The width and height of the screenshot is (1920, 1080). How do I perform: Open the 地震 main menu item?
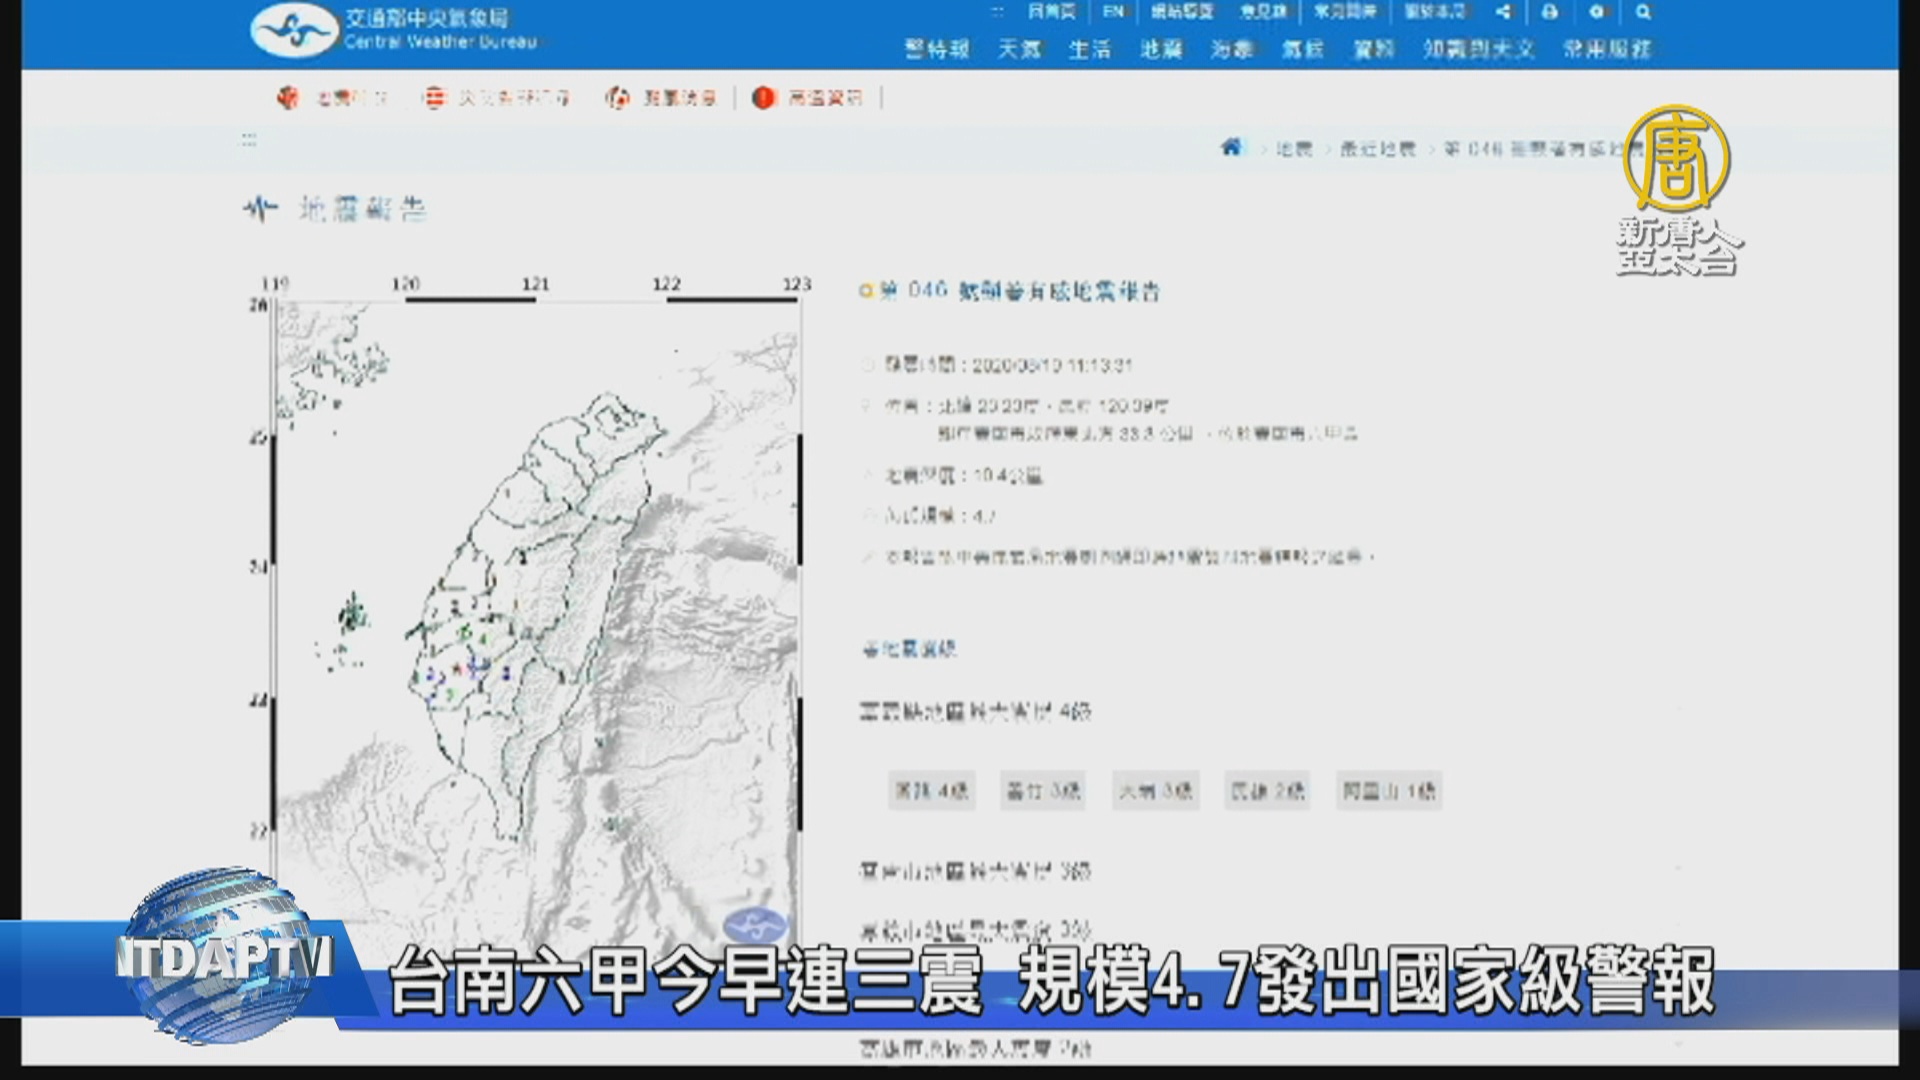click(x=1161, y=49)
